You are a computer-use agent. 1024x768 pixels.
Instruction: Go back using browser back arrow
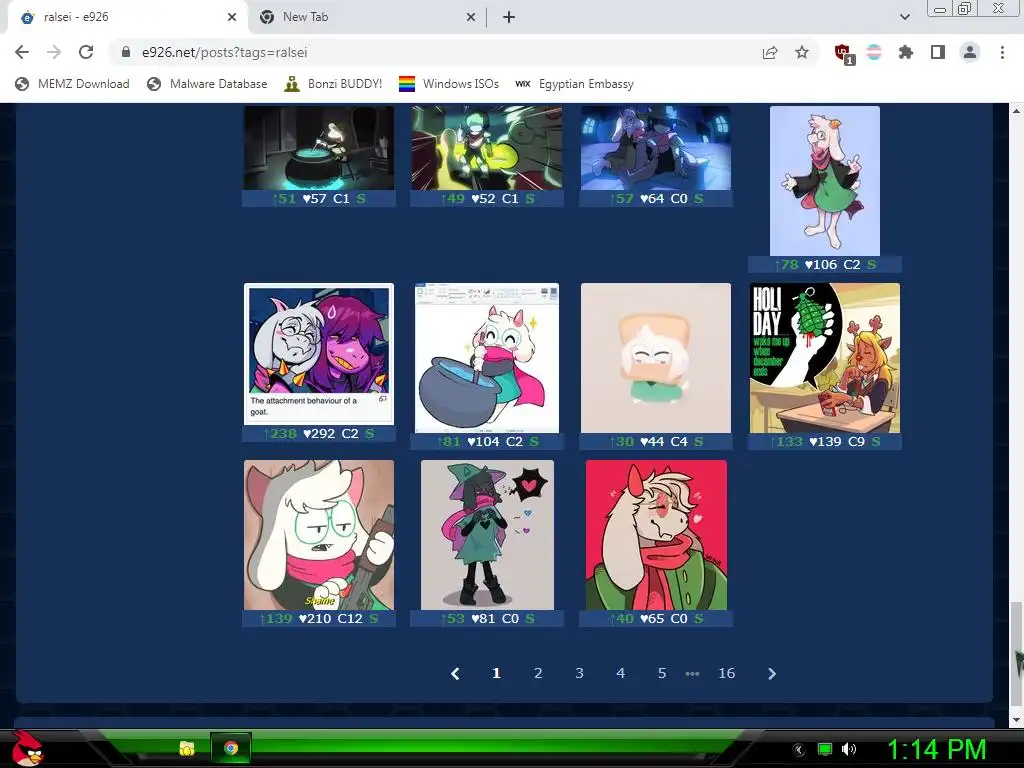pos(22,52)
